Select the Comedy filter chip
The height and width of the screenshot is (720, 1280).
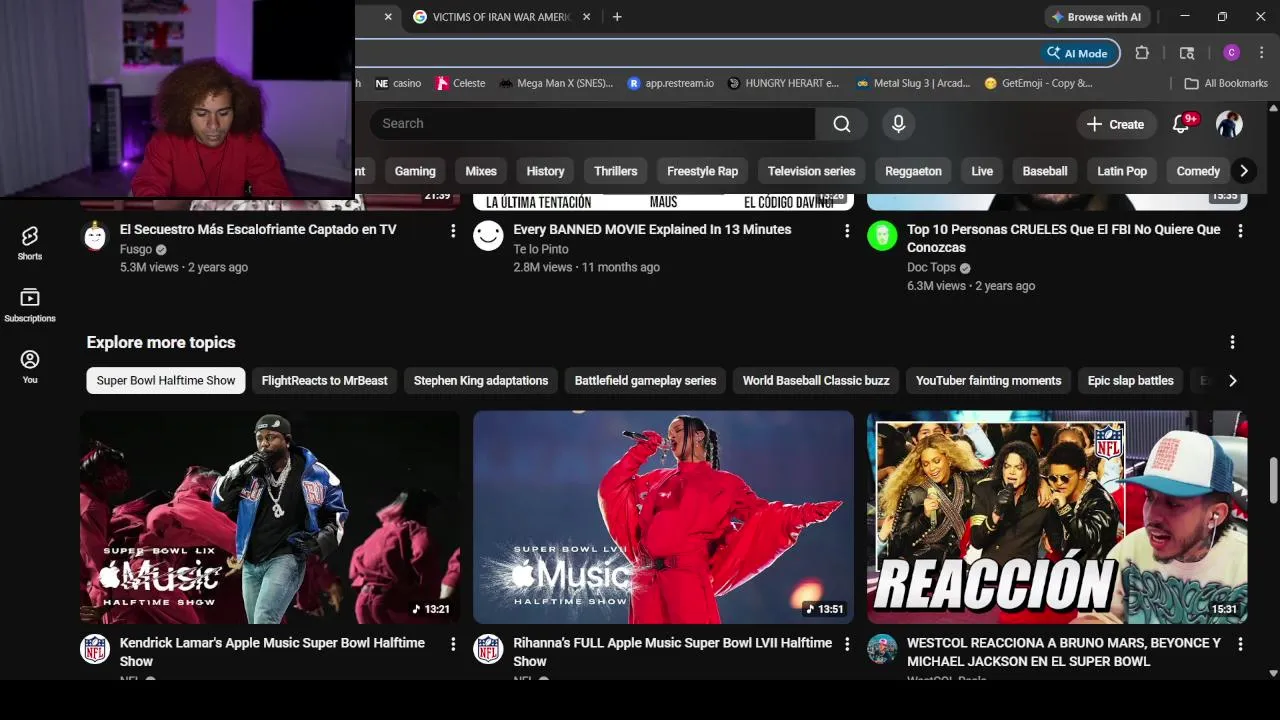(1198, 171)
